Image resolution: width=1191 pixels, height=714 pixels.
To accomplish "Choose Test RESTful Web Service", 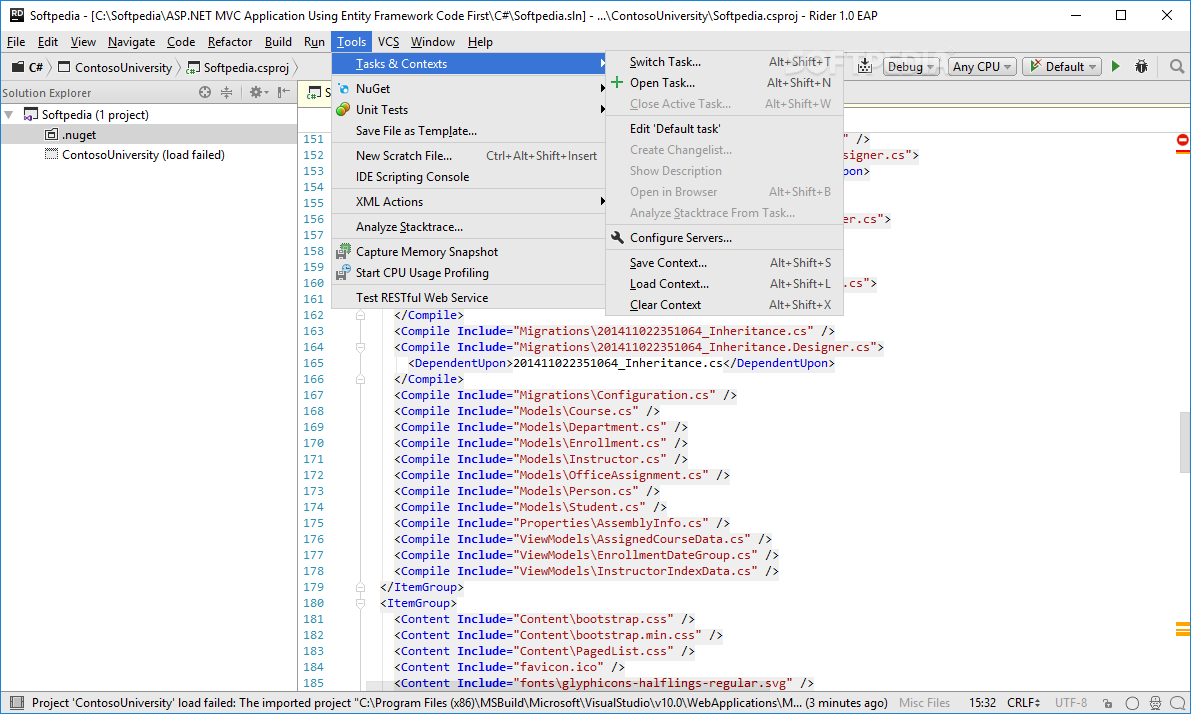I will pos(469,298).
